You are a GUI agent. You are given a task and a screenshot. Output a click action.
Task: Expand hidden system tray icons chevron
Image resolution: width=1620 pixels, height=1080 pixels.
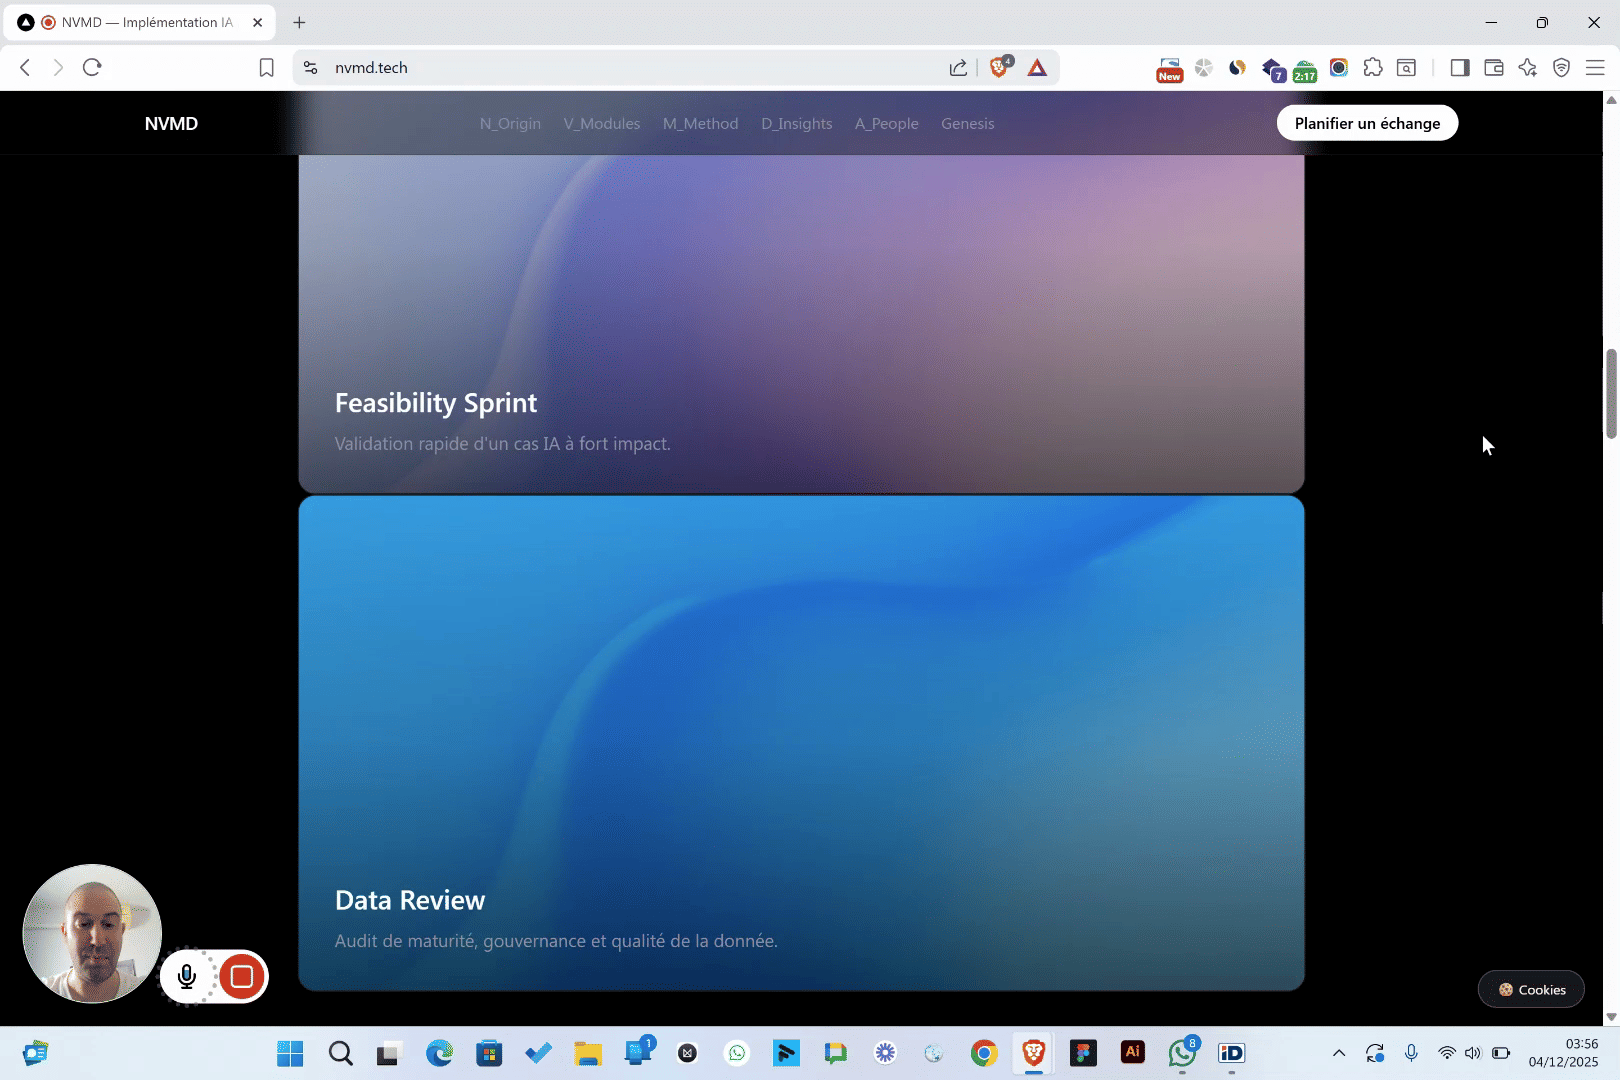(x=1339, y=1053)
